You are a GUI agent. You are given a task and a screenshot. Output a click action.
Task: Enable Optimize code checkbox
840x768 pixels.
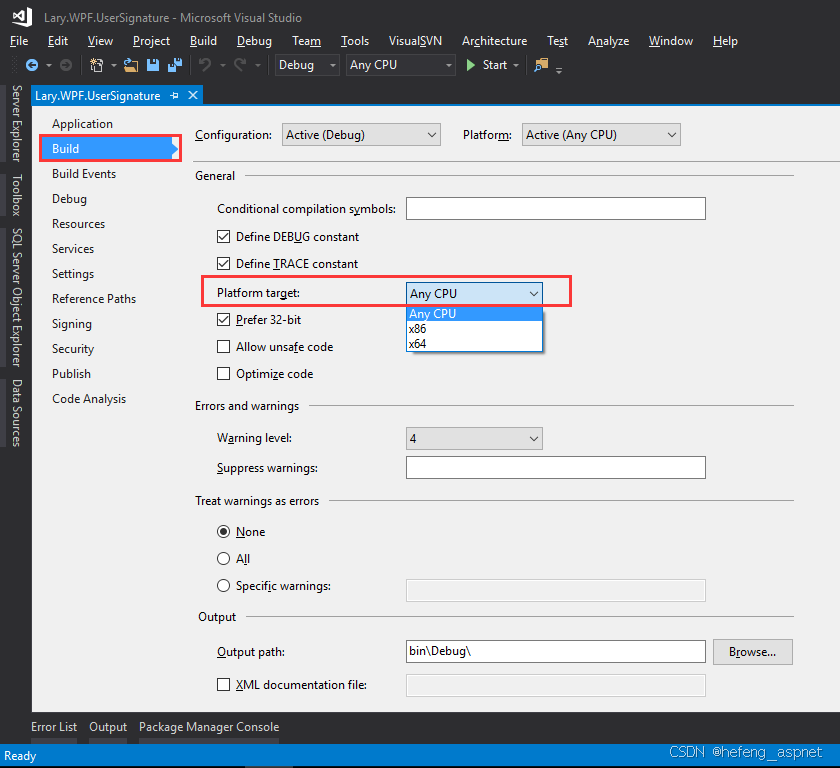click(223, 373)
